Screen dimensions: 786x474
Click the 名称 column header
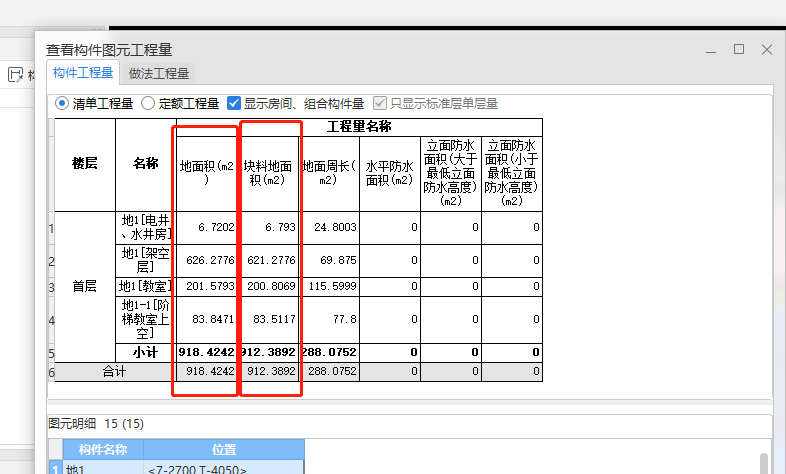(145, 164)
